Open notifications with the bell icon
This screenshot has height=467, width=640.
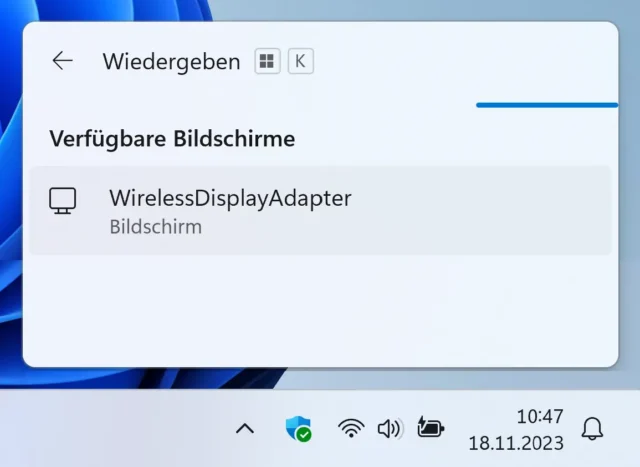593,429
